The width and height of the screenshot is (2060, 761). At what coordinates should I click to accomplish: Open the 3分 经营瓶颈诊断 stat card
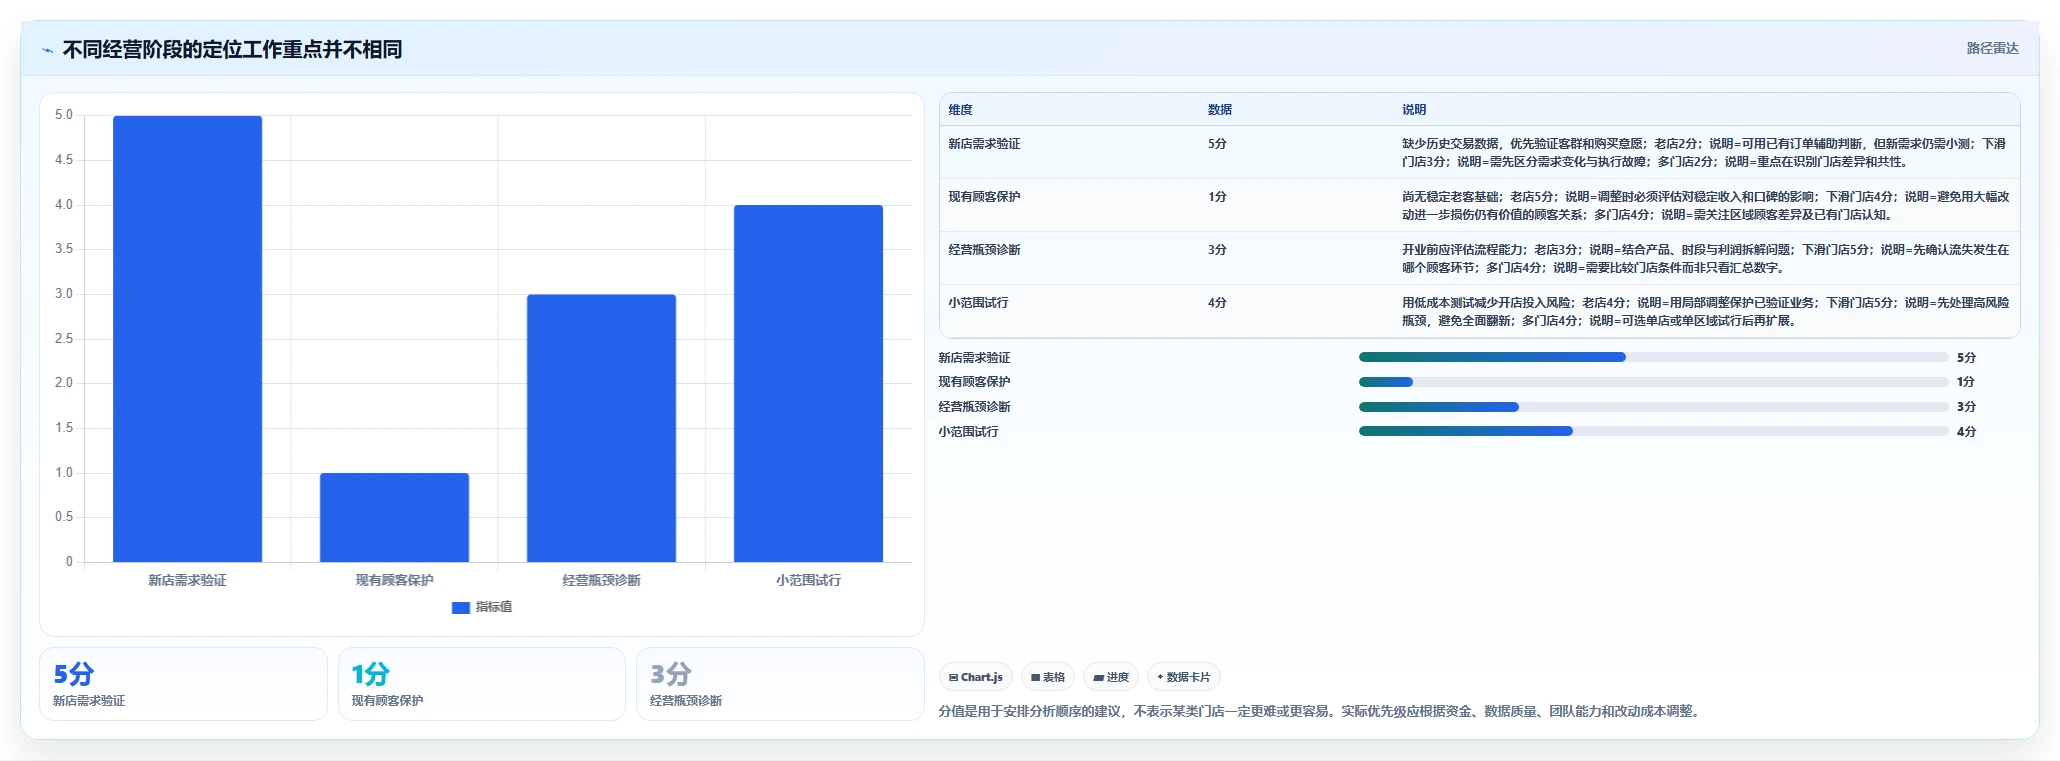pyautogui.click(x=780, y=684)
